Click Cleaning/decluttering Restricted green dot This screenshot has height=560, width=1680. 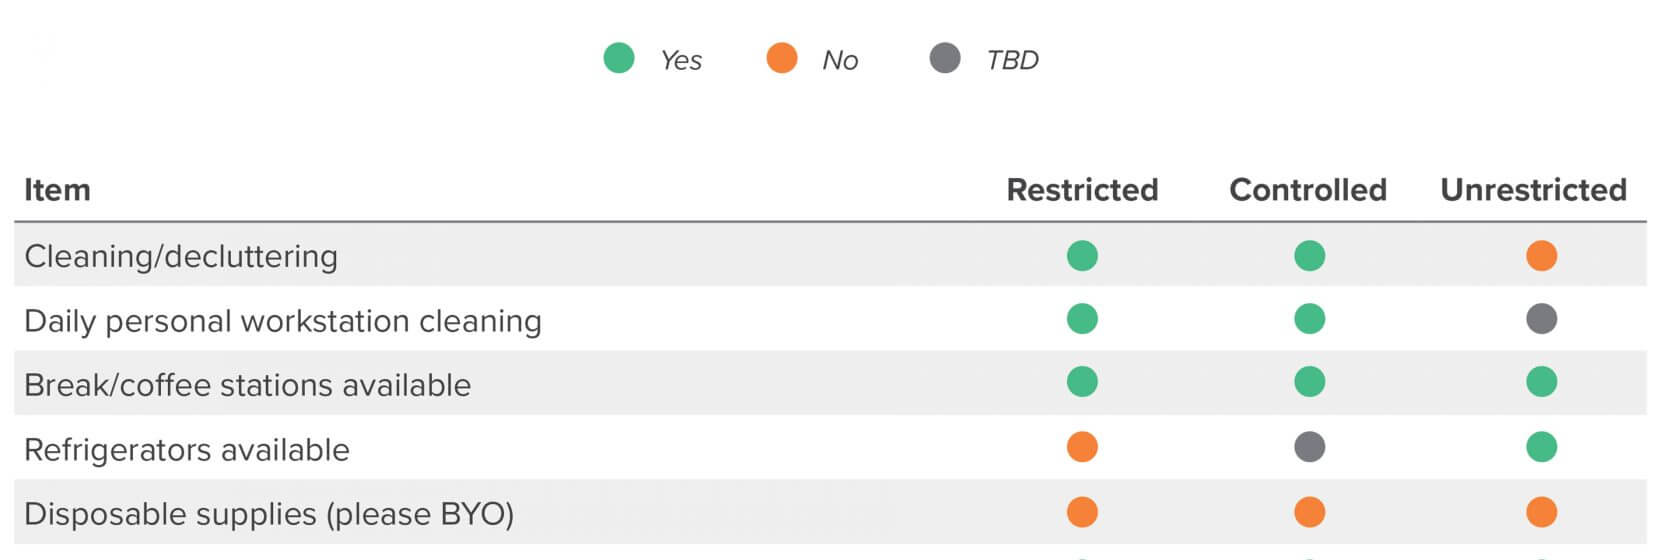(1082, 256)
